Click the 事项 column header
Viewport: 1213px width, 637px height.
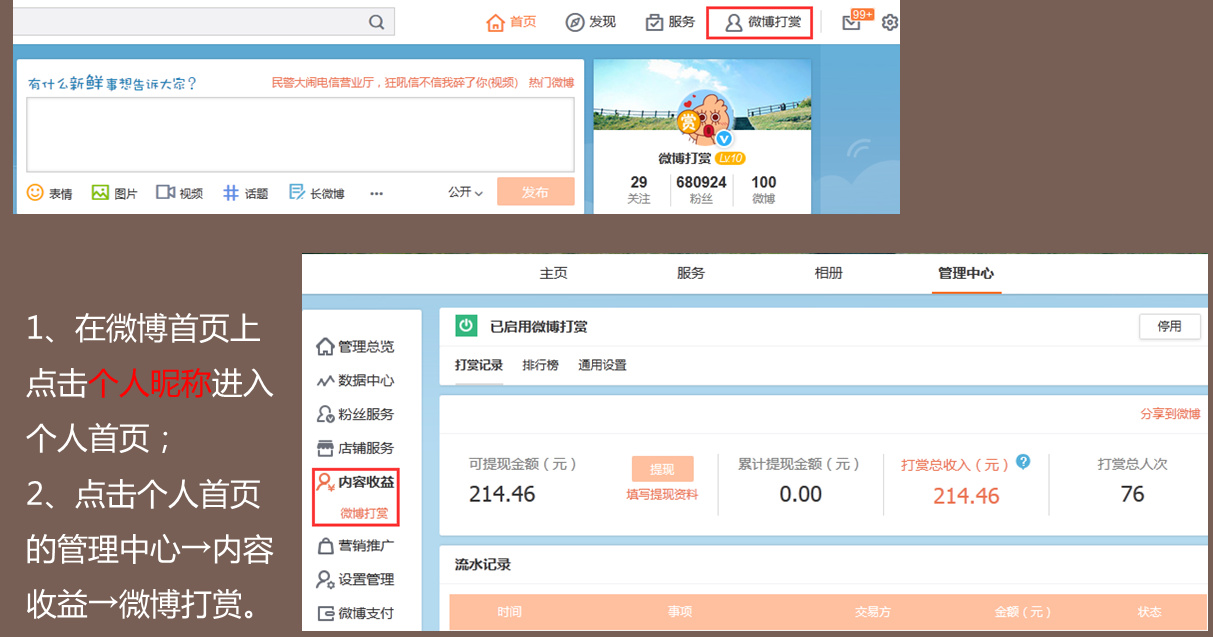(x=680, y=612)
